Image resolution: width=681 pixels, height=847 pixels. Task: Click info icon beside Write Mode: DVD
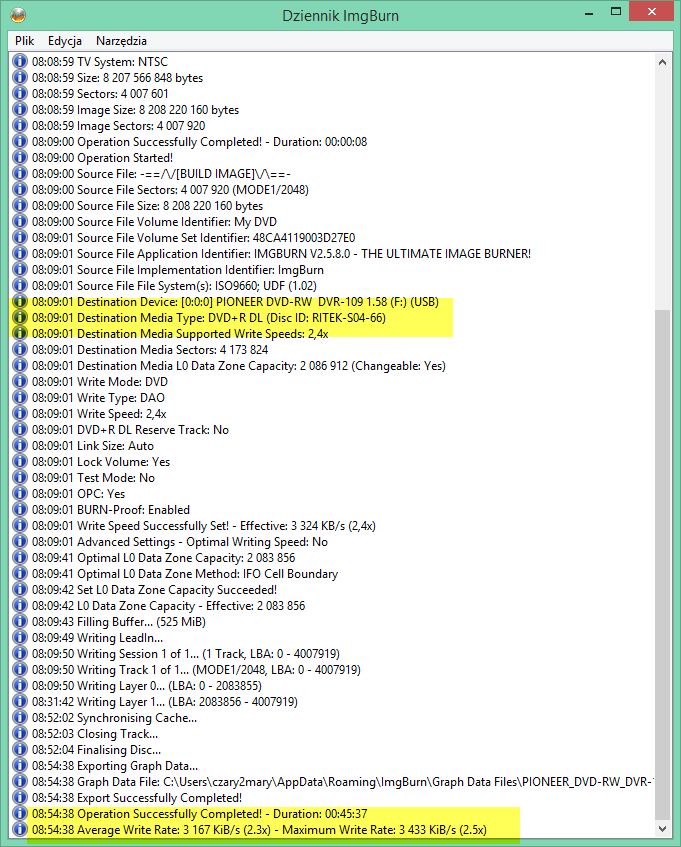20,382
